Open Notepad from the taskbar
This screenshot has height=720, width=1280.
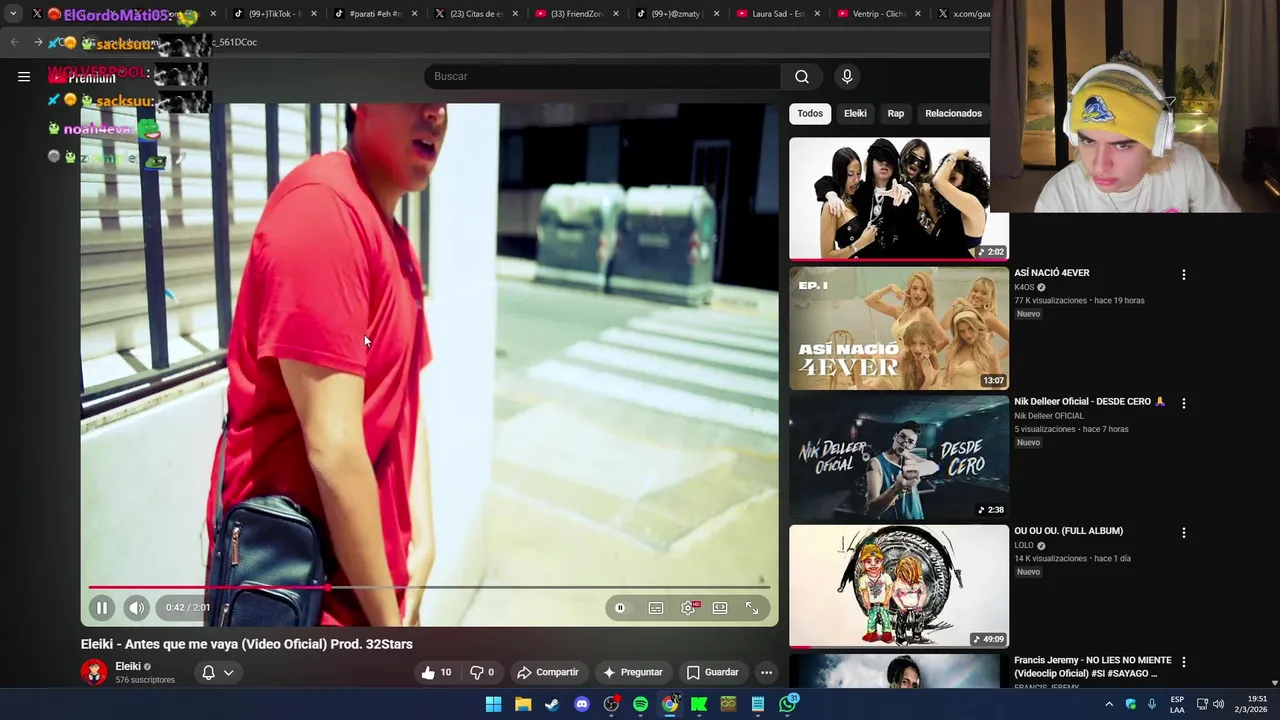point(758,704)
